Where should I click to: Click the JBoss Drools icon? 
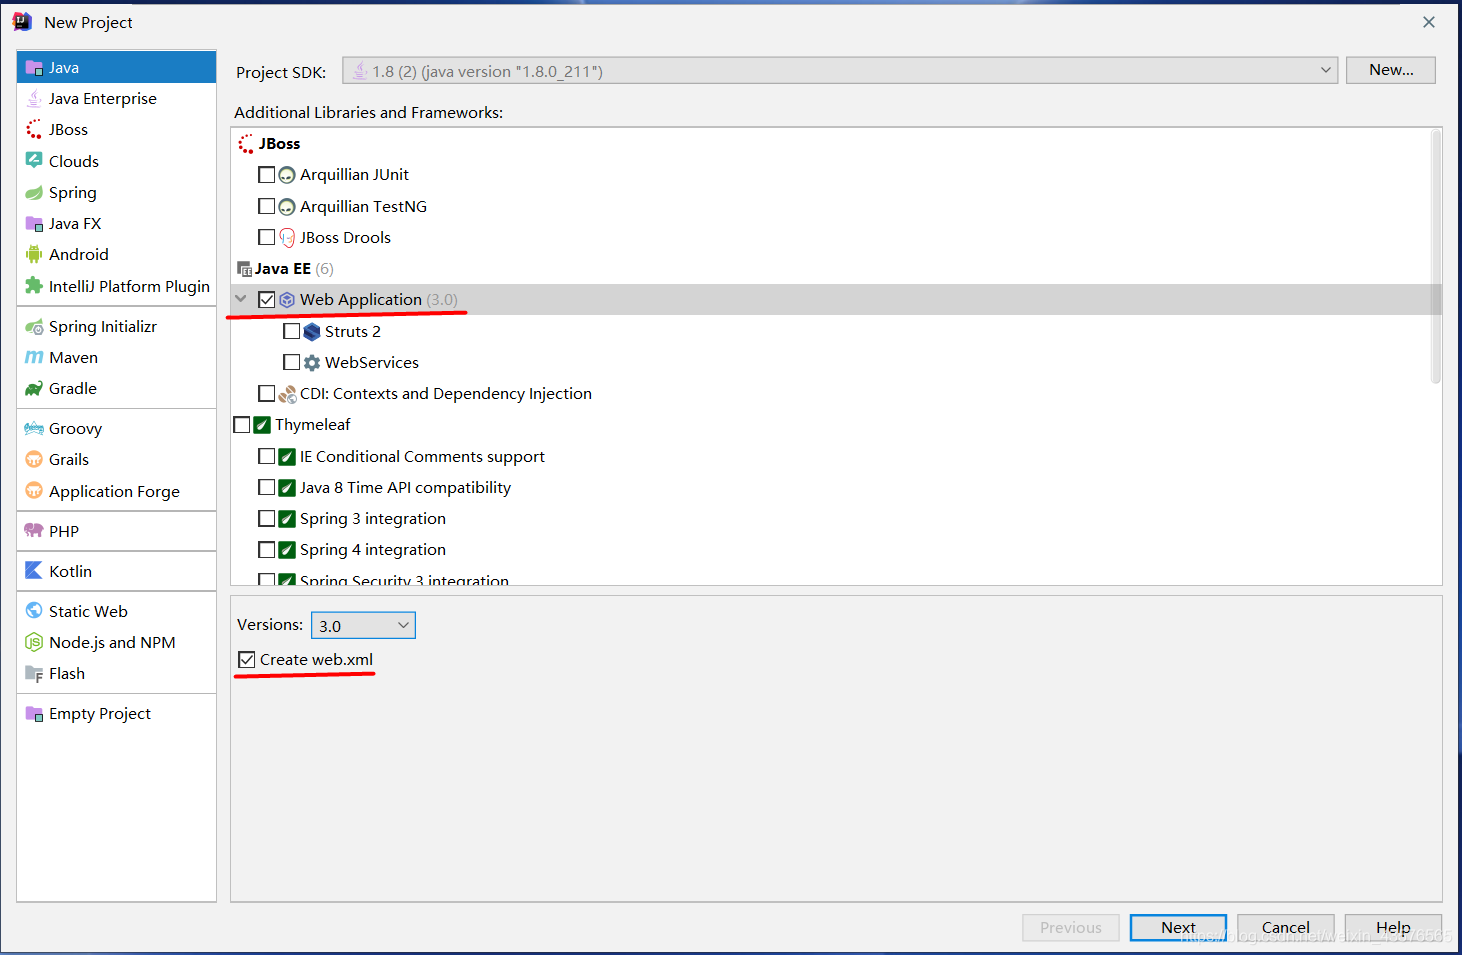tap(287, 238)
